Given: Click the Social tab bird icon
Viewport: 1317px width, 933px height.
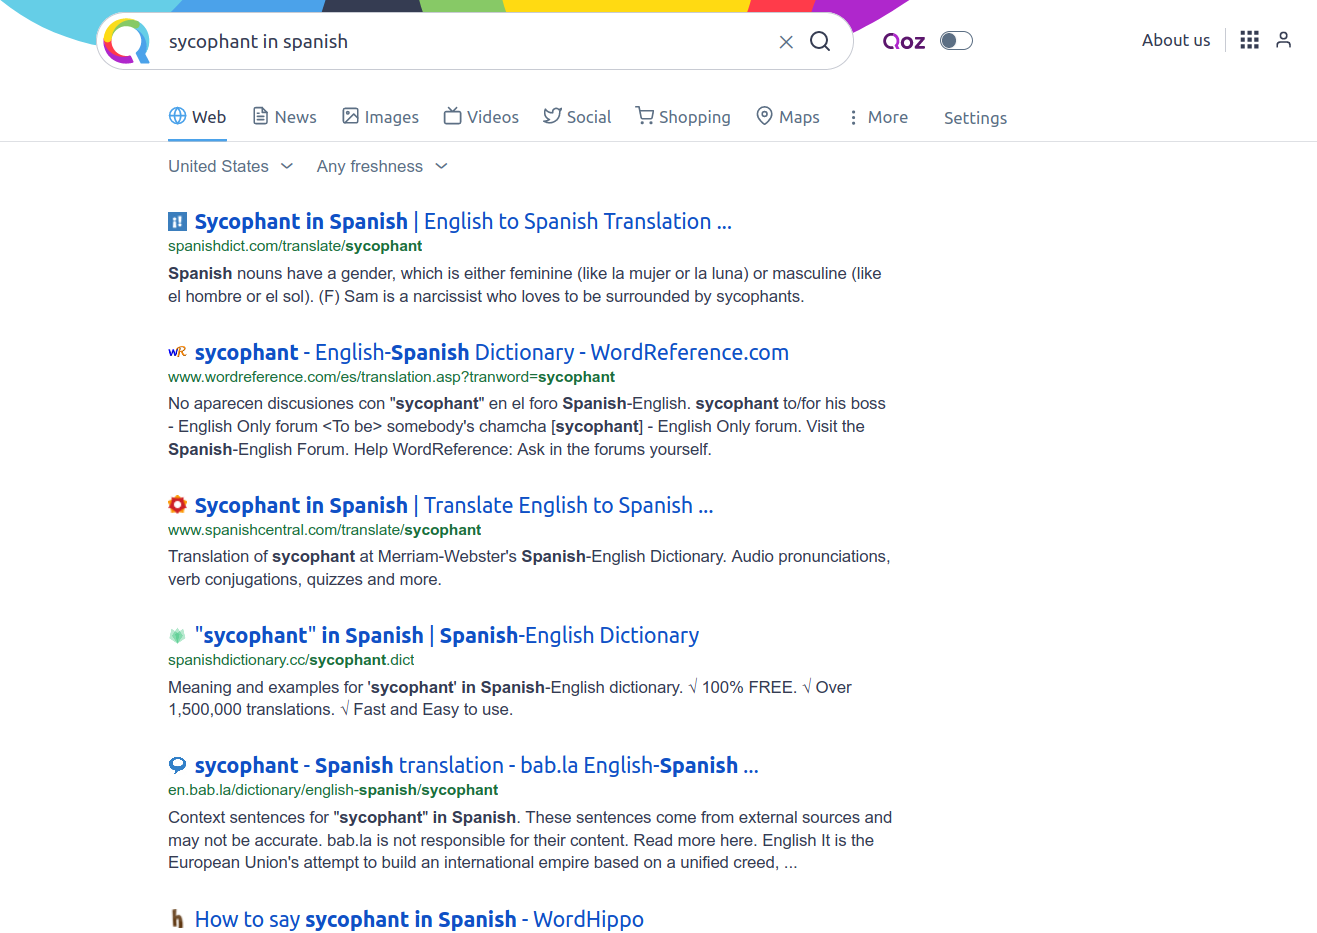Looking at the screenshot, I should (552, 116).
